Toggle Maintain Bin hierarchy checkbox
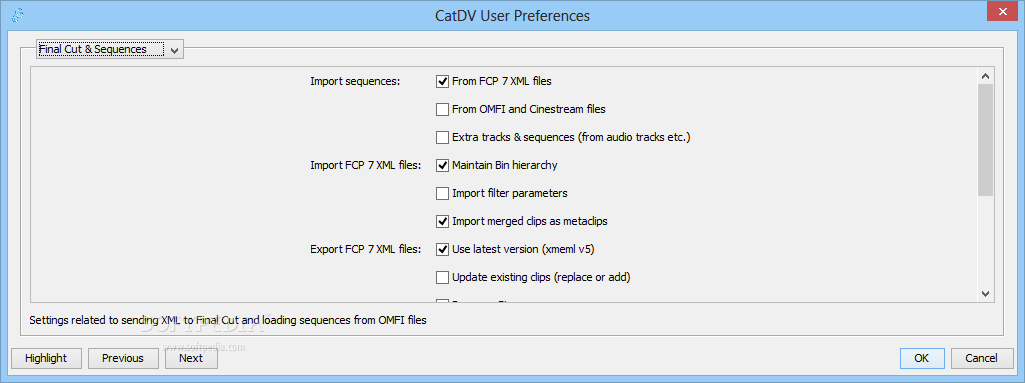Screen dimensions: 1025x383 coord(443,165)
